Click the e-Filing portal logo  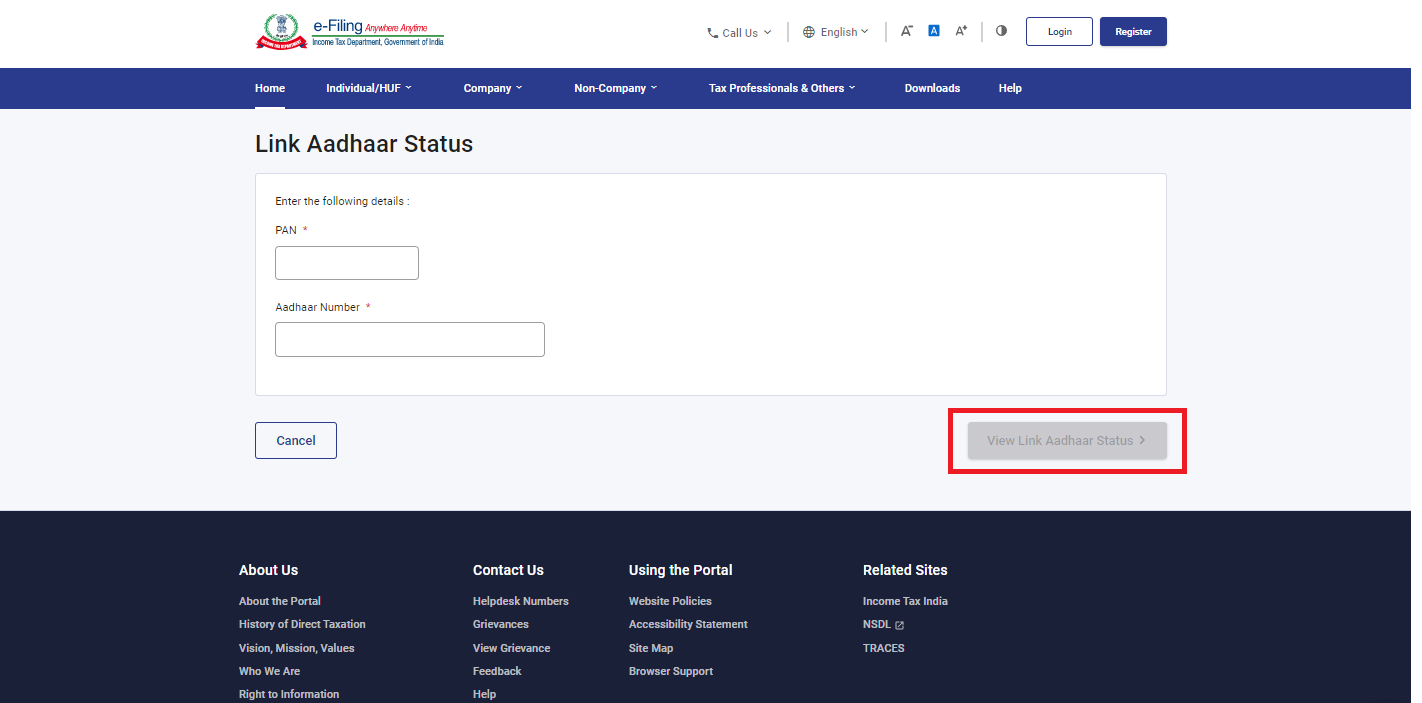[x=349, y=32]
